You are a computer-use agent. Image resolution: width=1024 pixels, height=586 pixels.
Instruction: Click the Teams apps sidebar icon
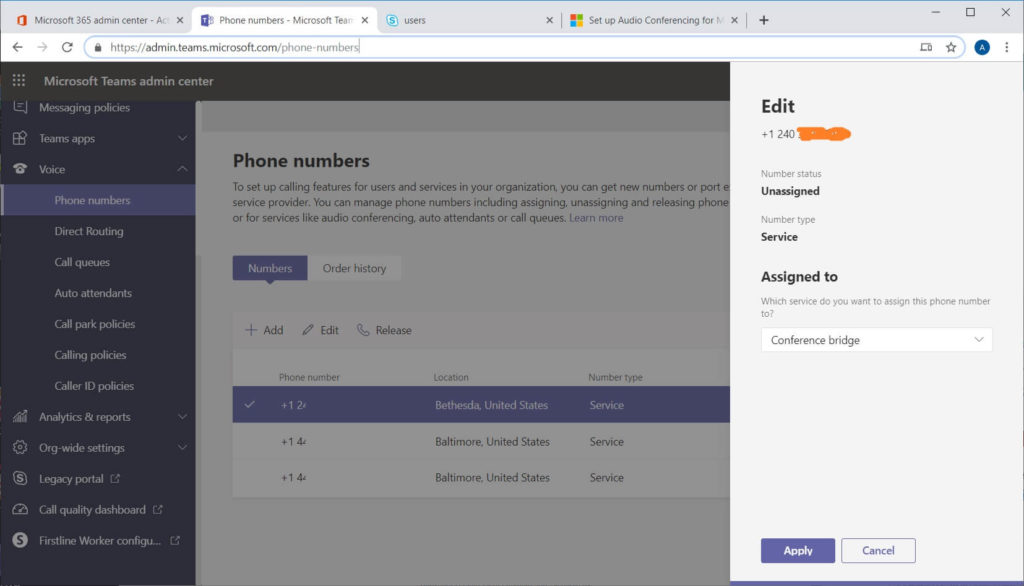[20, 138]
